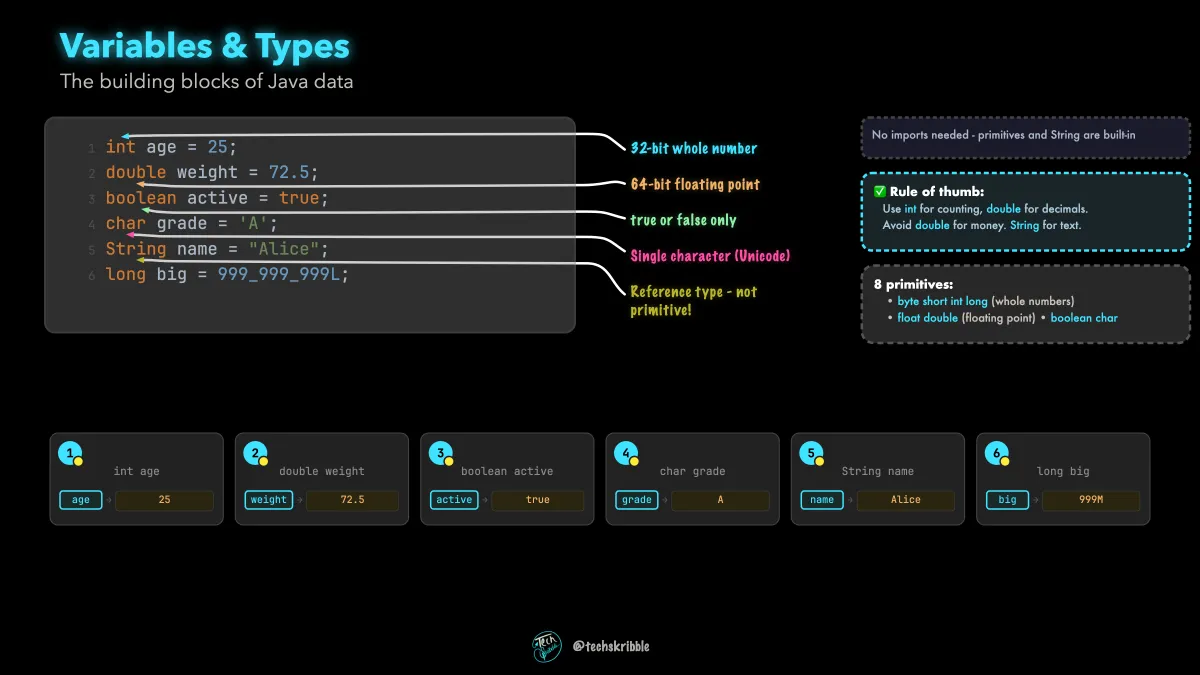Screen dimensions: 1200x675
Task: Click the 'Single character (Unicode)' annotation
Action: (x=710, y=256)
